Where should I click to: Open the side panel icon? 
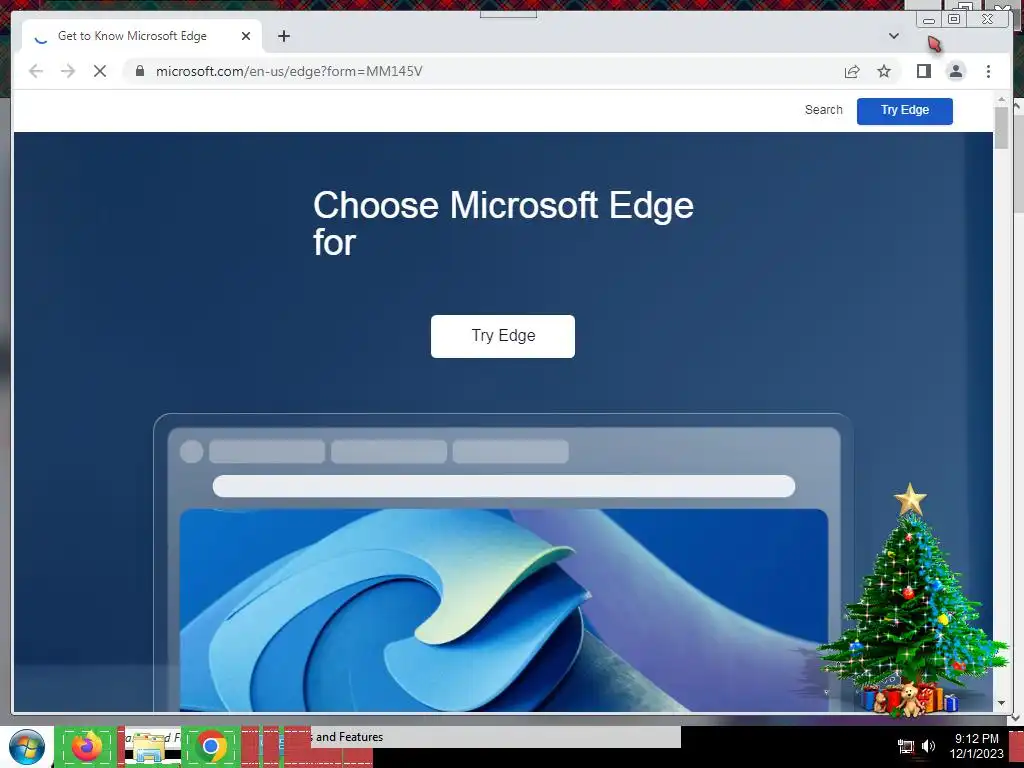[x=923, y=71]
